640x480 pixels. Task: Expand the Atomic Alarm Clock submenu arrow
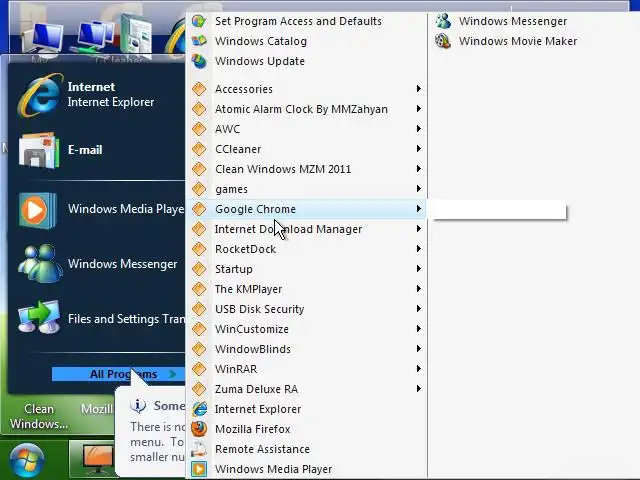coord(418,109)
